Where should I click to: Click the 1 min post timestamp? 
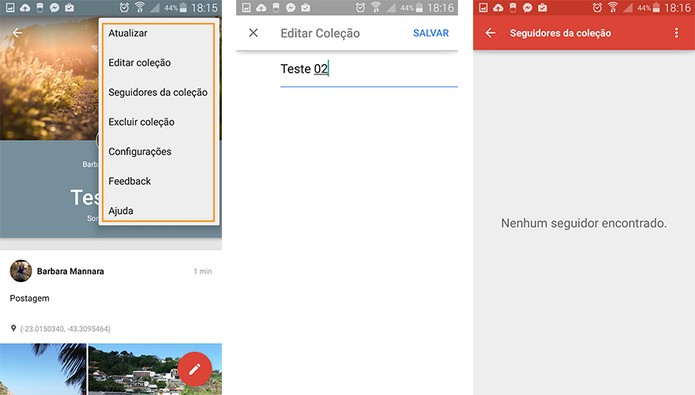pos(203,271)
